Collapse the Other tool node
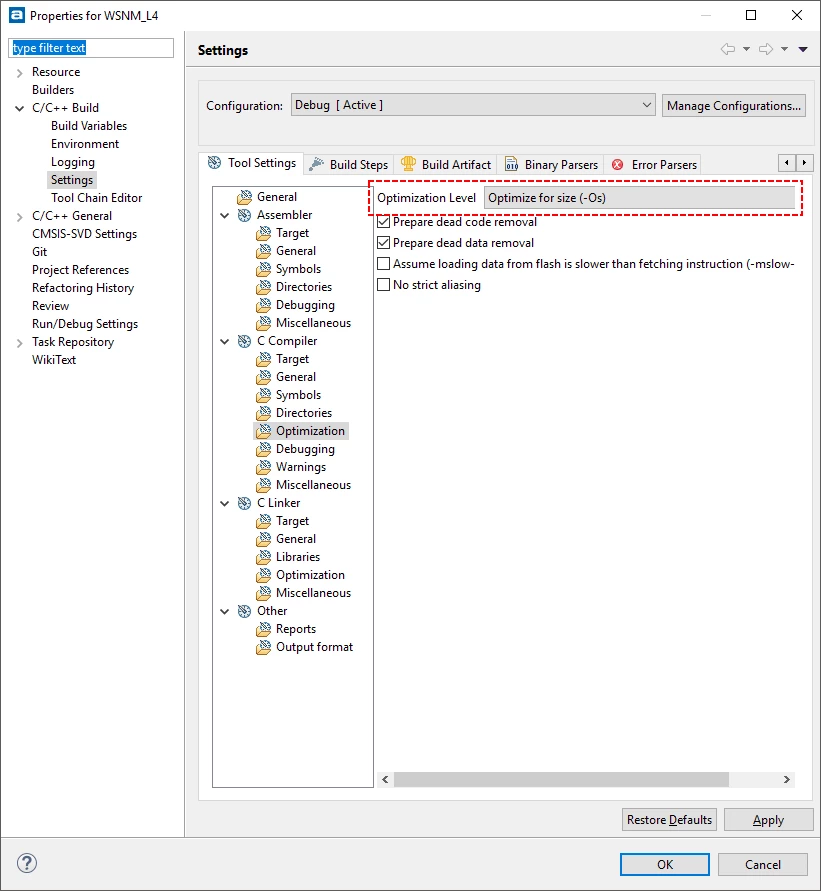This screenshot has height=891, width=821. (x=225, y=612)
